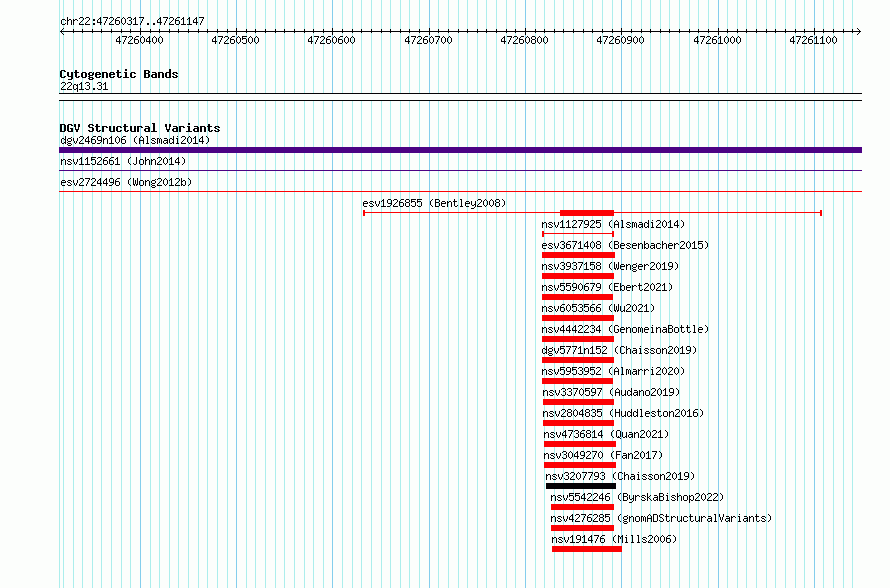This screenshot has height=588, width=890.
Task: Click ruler position 47260800
Action: 524,40
